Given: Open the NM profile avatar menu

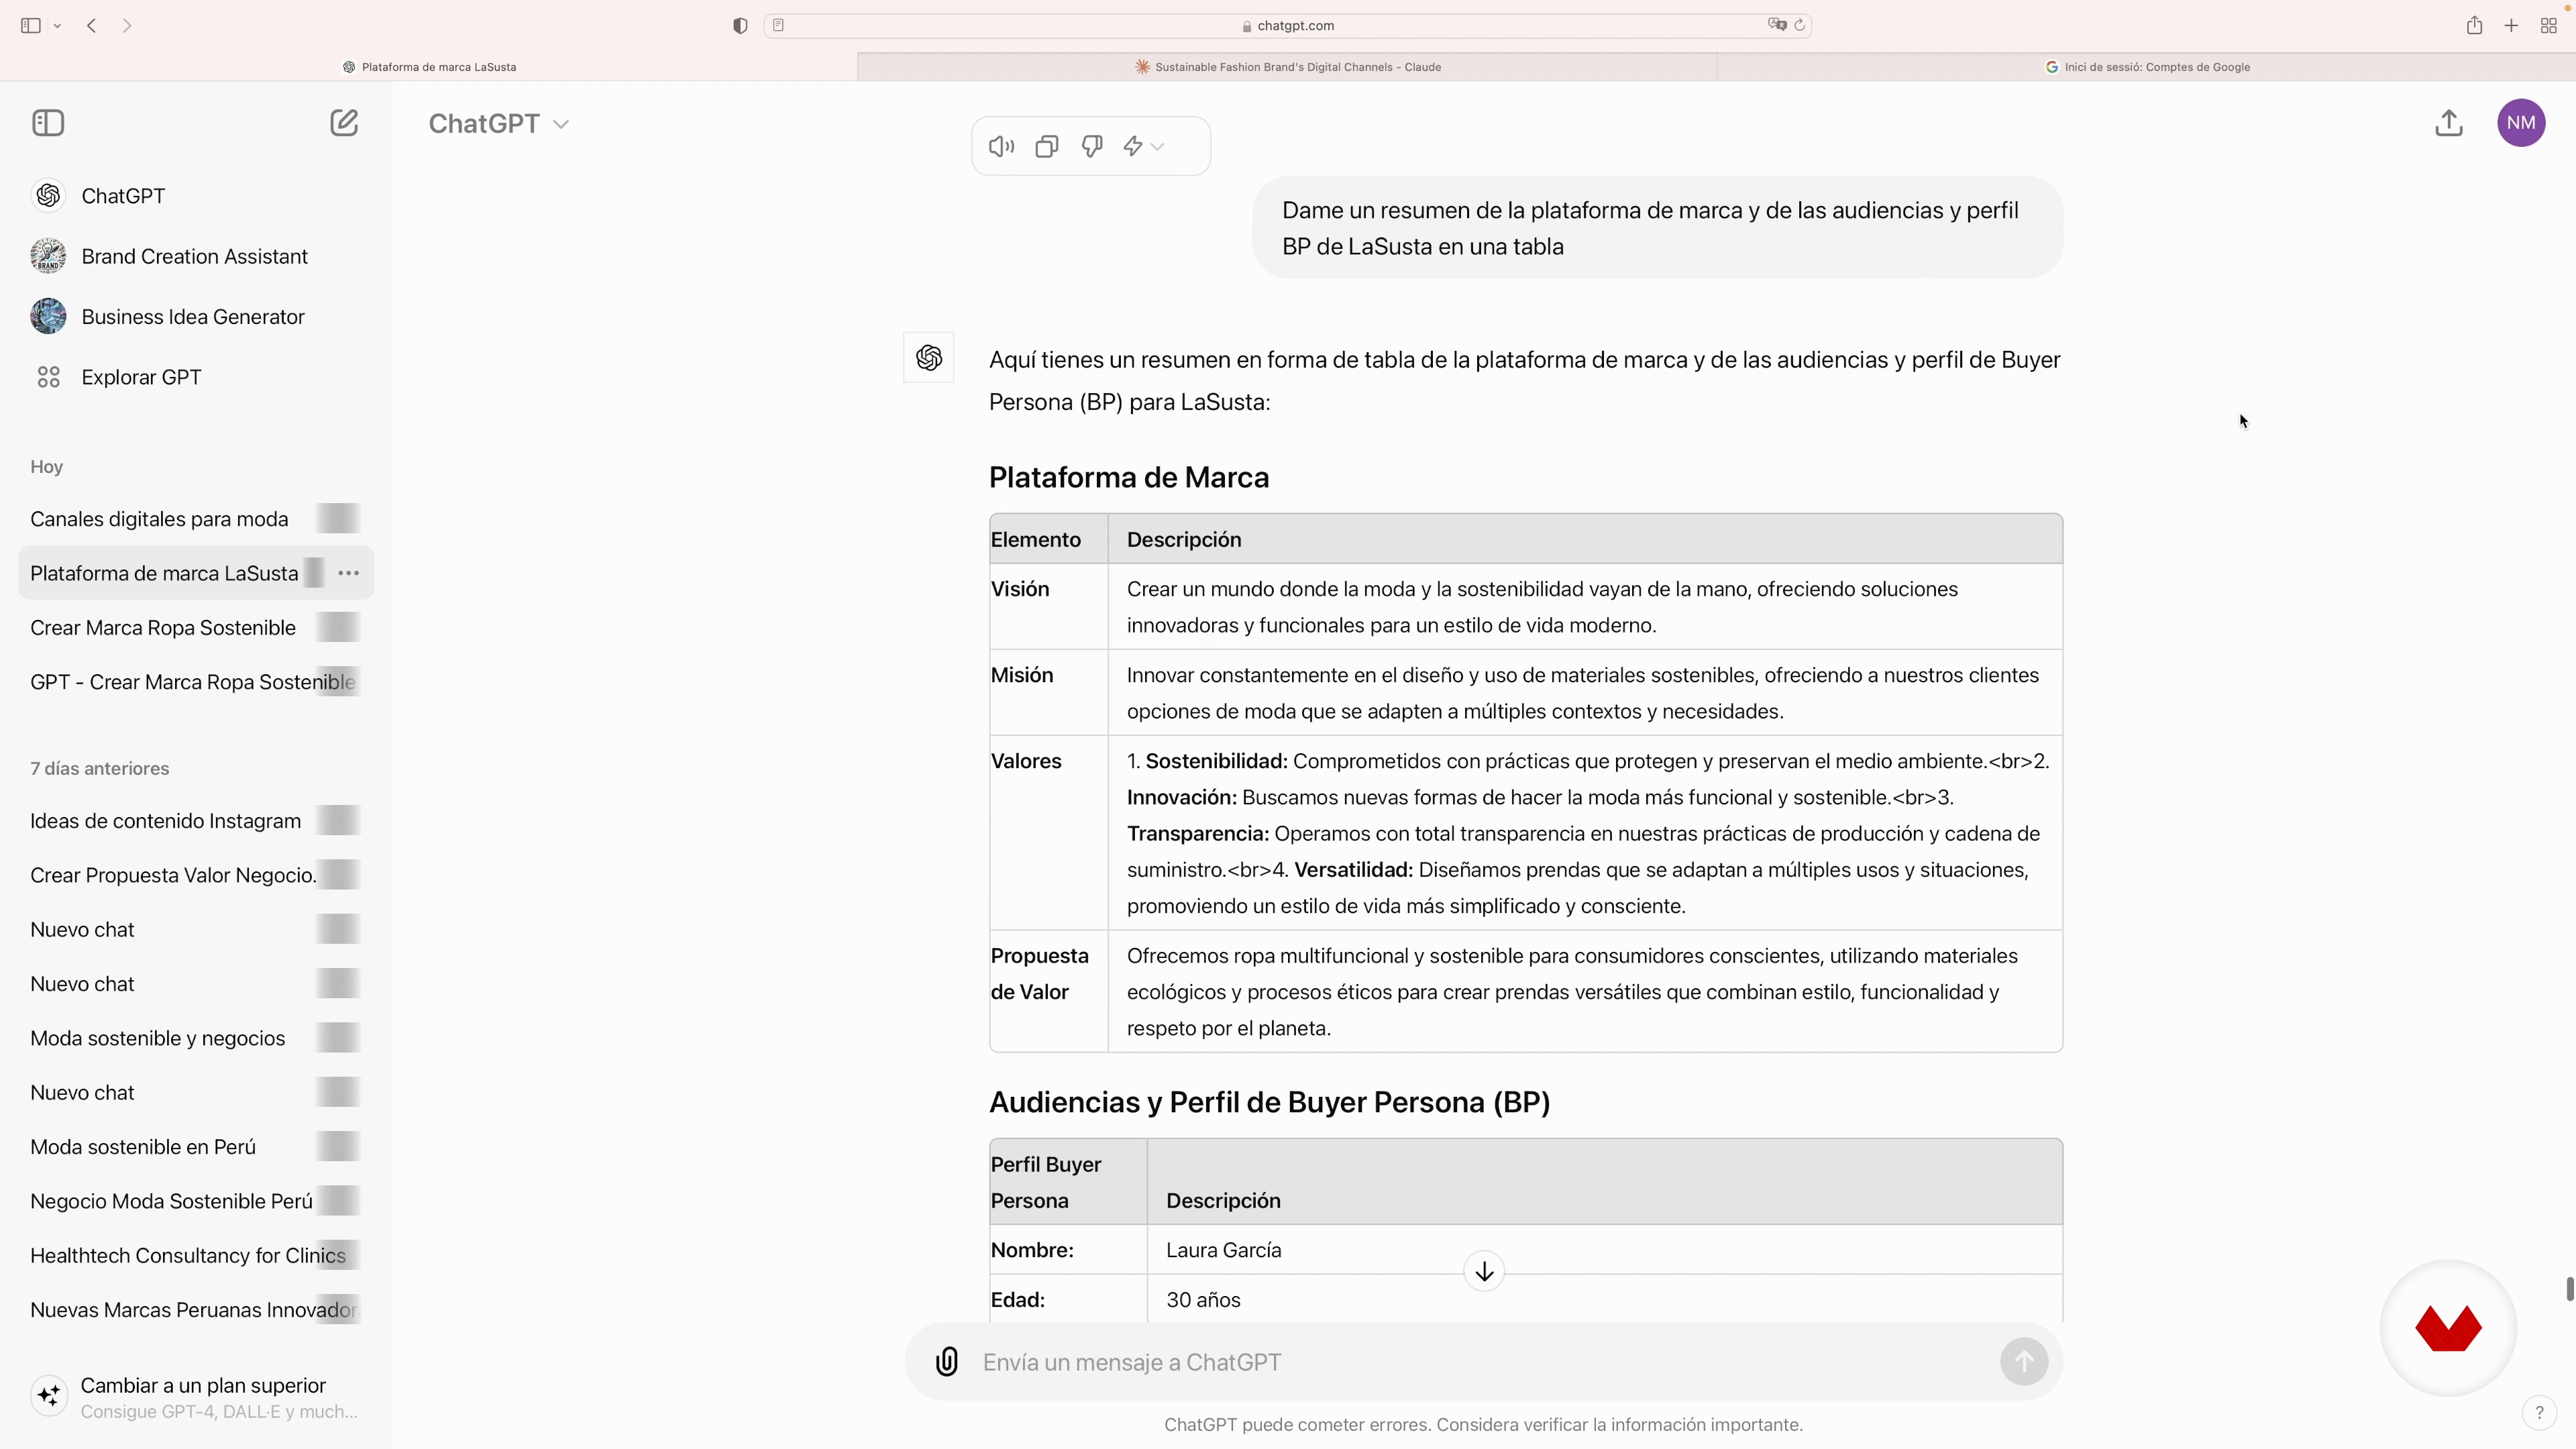Looking at the screenshot, I should 2521,123.
